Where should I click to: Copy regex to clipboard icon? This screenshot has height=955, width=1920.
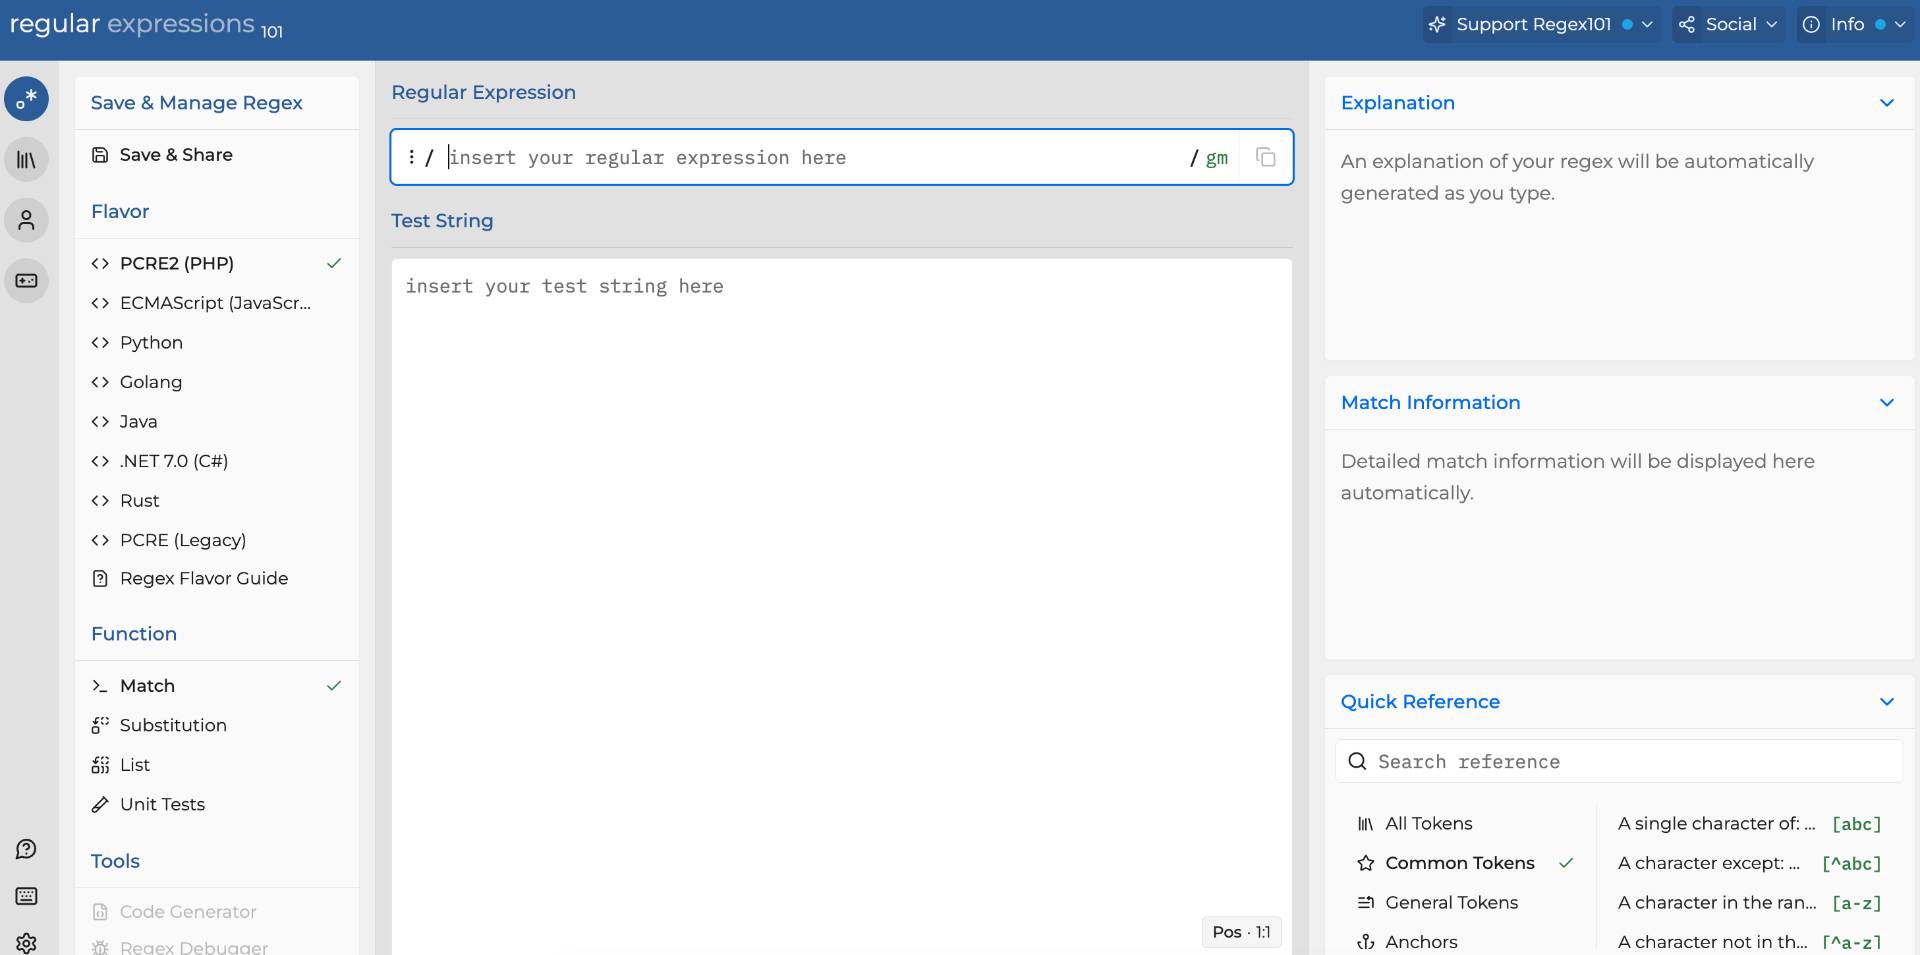pos(1265,157)
